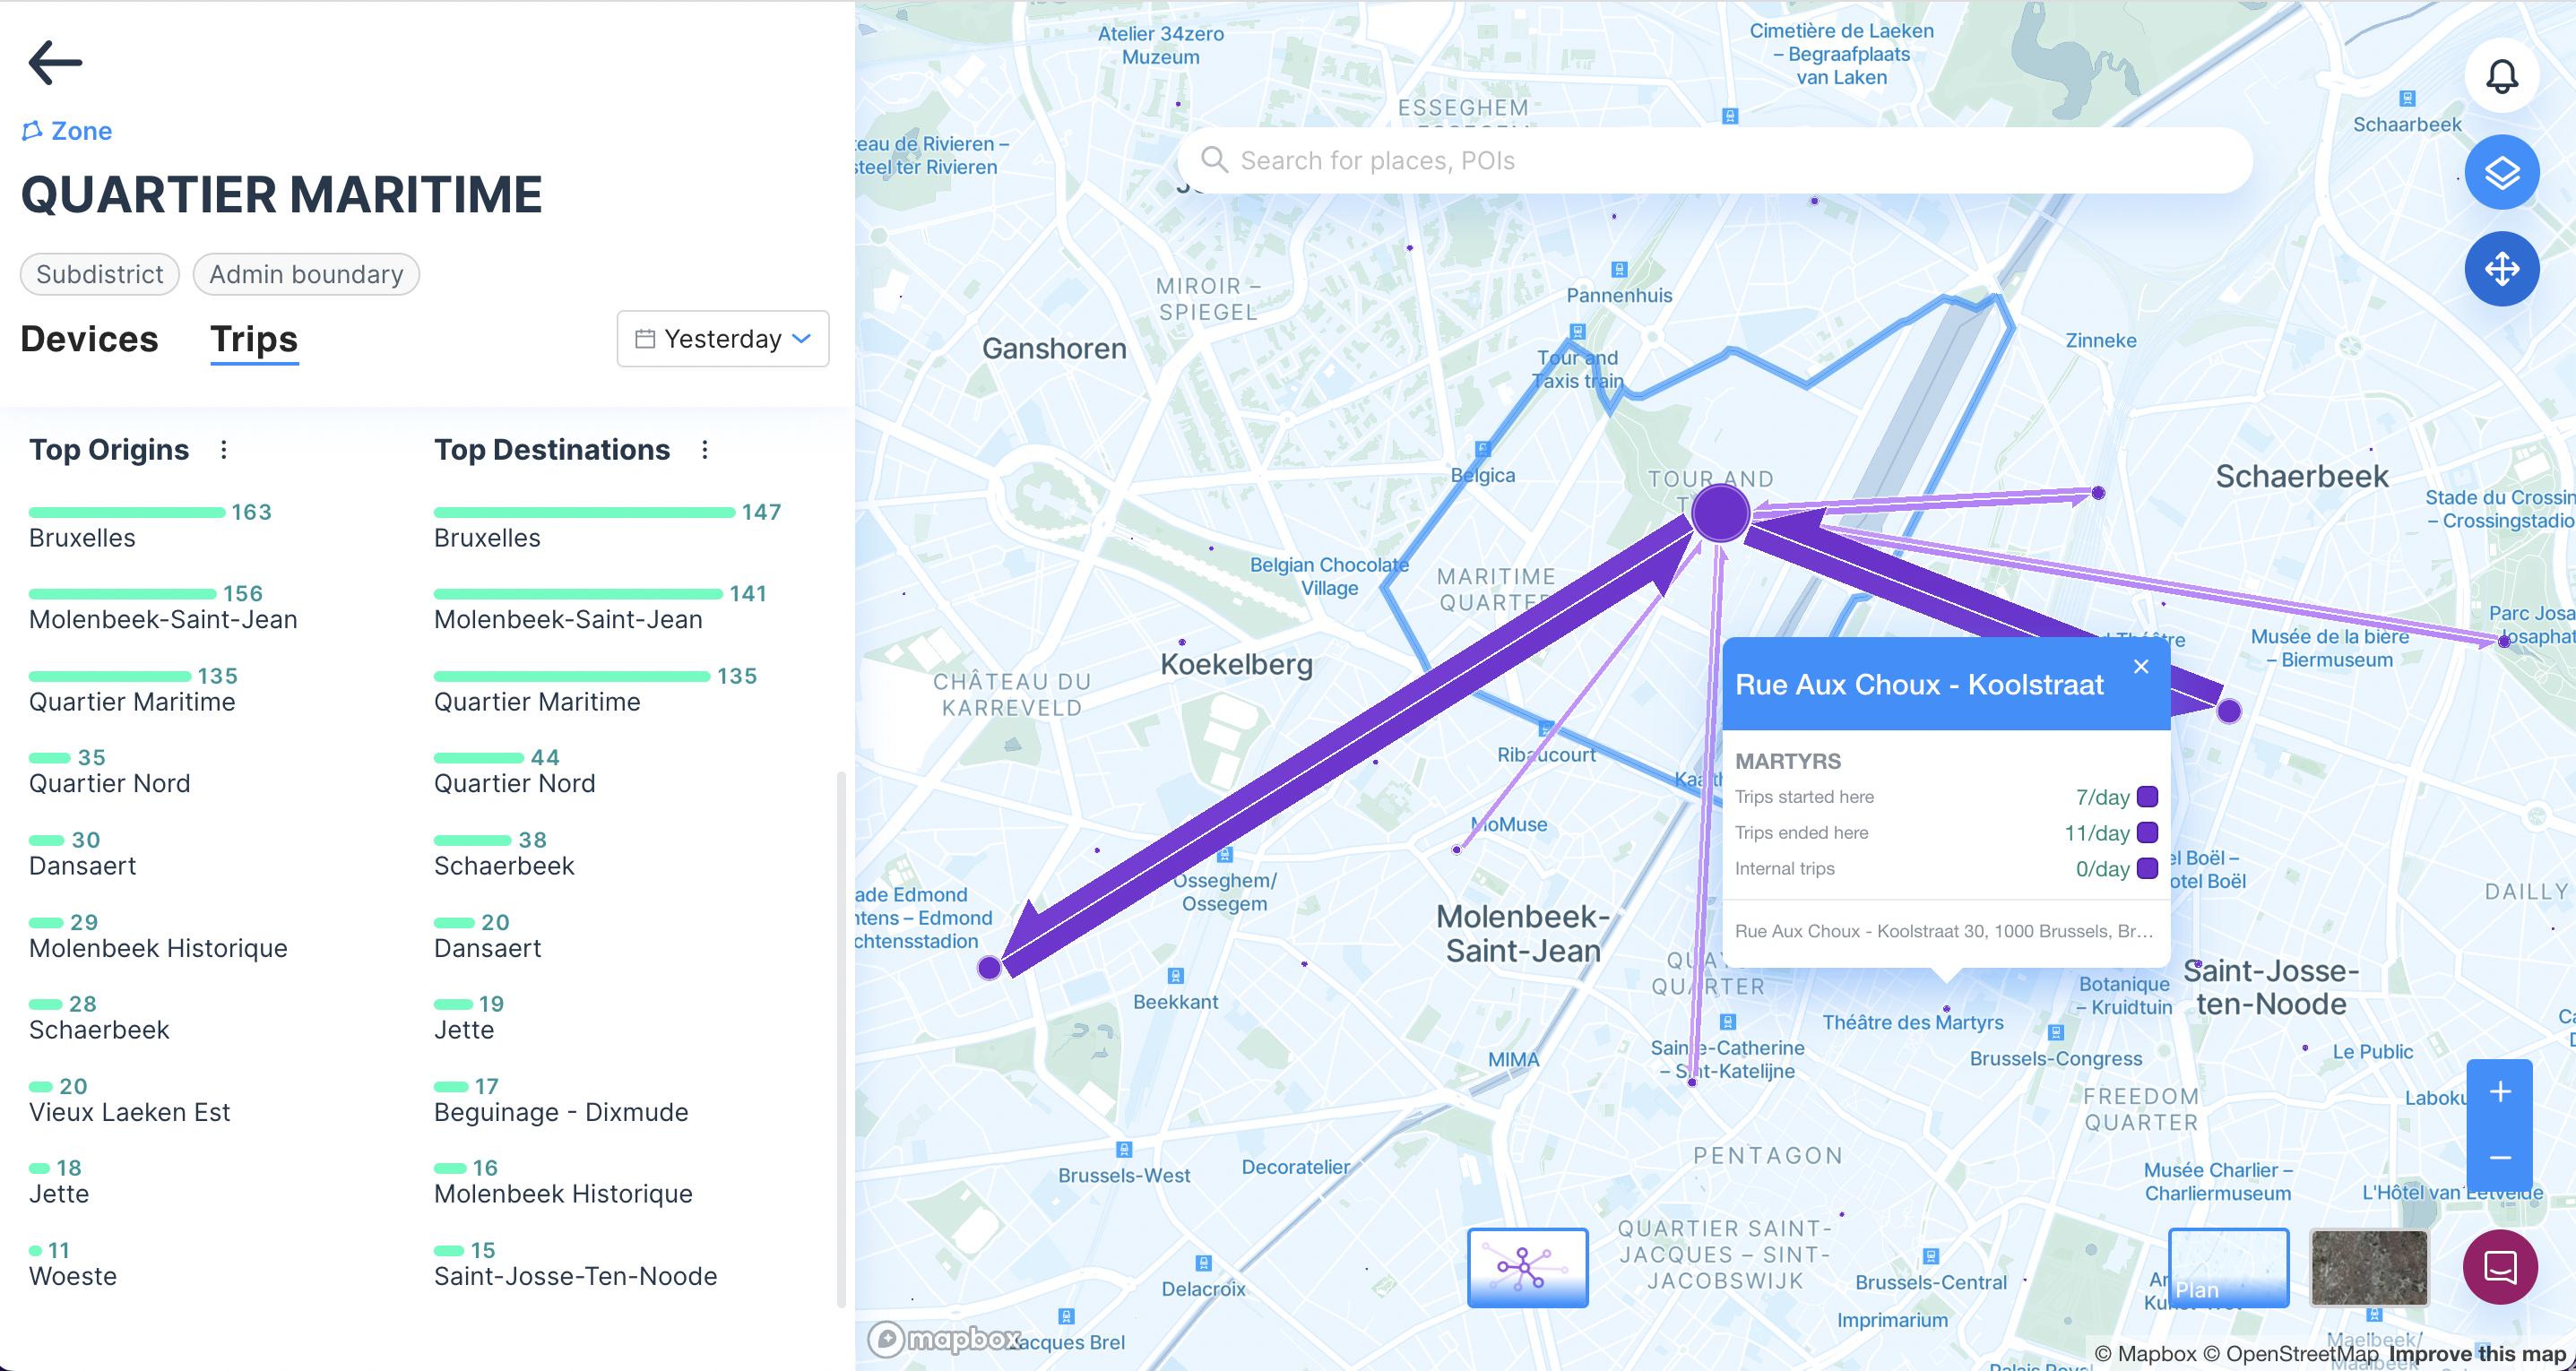This screenshot has width=2576, height=1371.
Task: Open the Top Origins options menu
Action: [x=224, y=450]
